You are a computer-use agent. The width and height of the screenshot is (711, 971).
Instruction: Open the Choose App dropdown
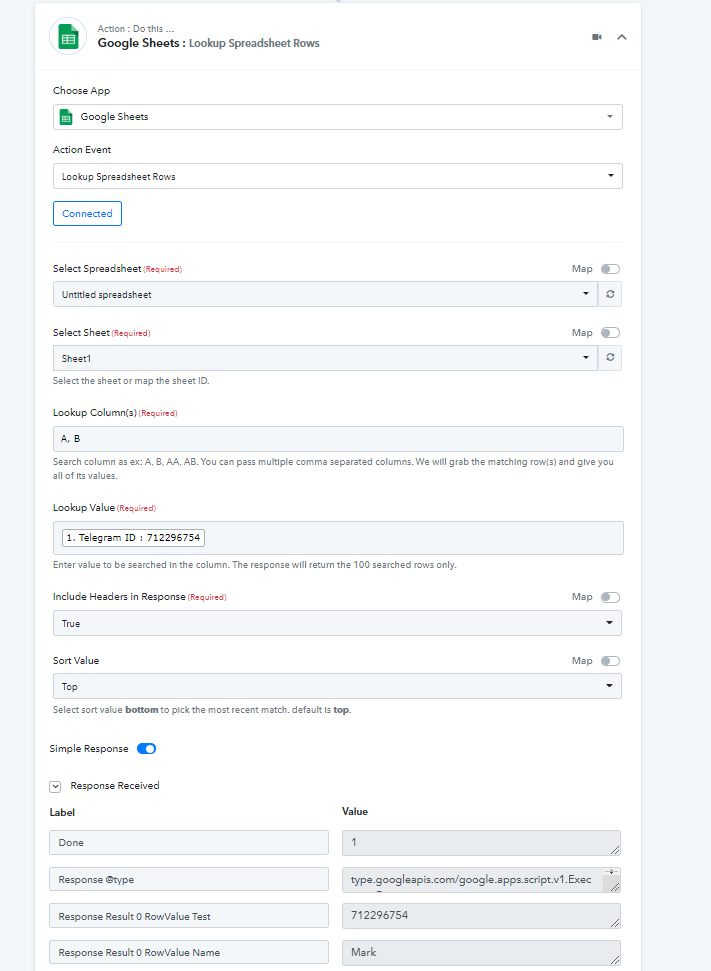[338, 117]
